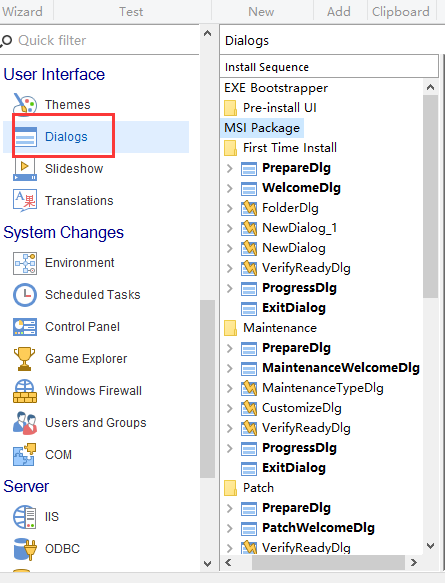
Task: Expand the NewDialog tree node
Action: pyautogui.click(x=229, y=248)
